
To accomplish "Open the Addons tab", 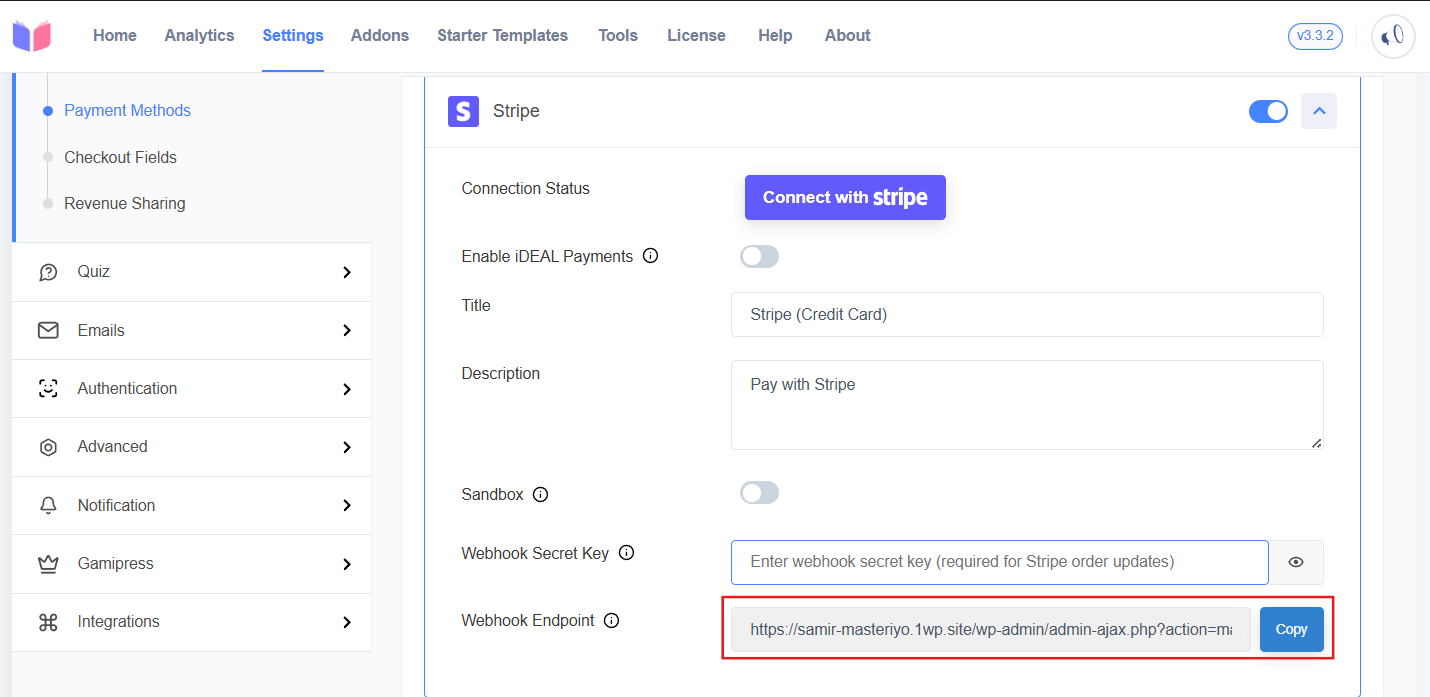I will (380, 35).
